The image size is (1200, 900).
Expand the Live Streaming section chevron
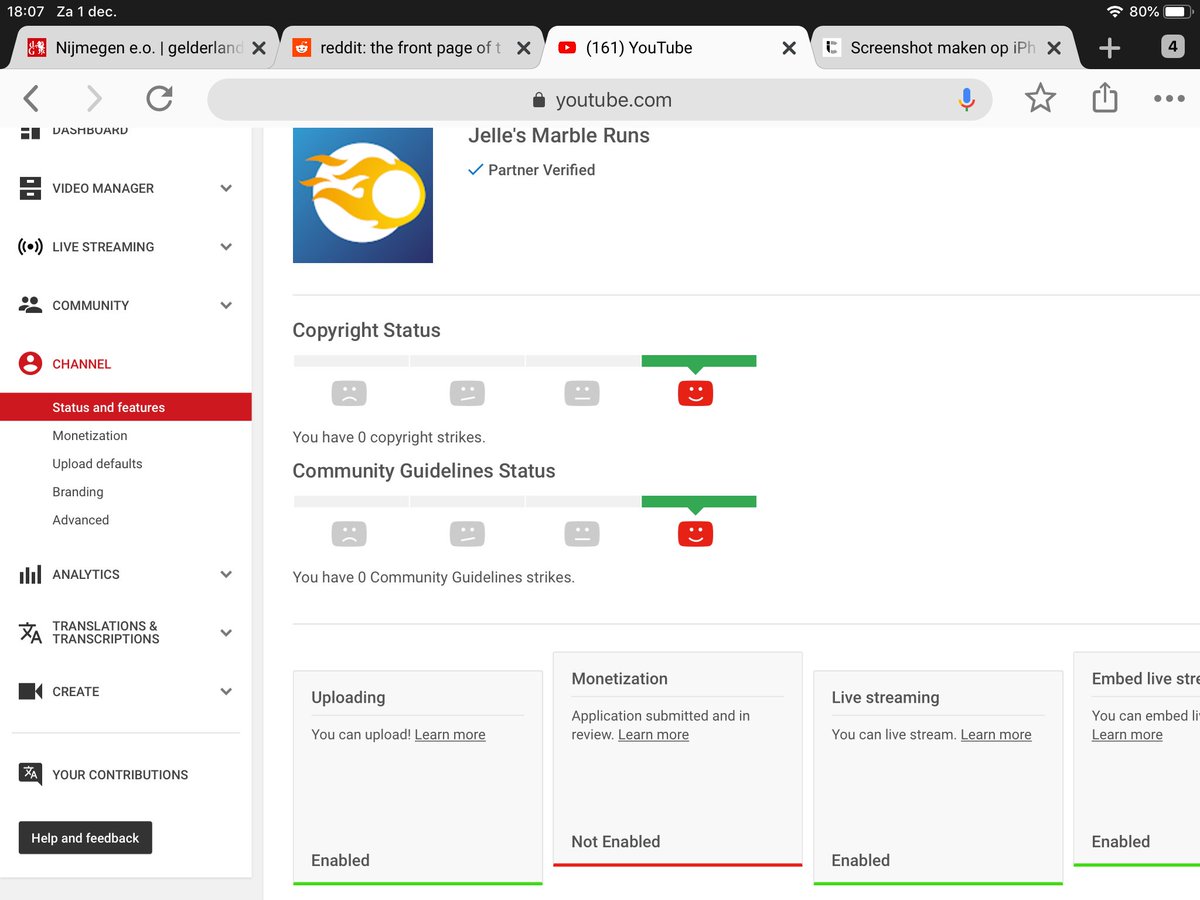[226, 247]
